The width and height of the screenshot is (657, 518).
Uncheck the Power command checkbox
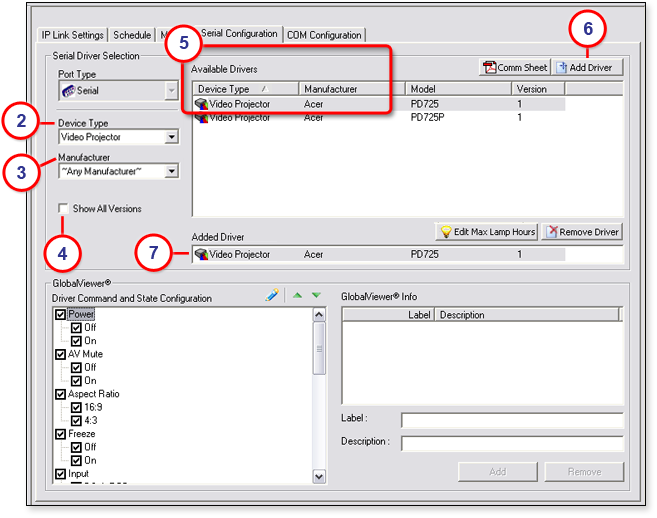coord(60,315)
